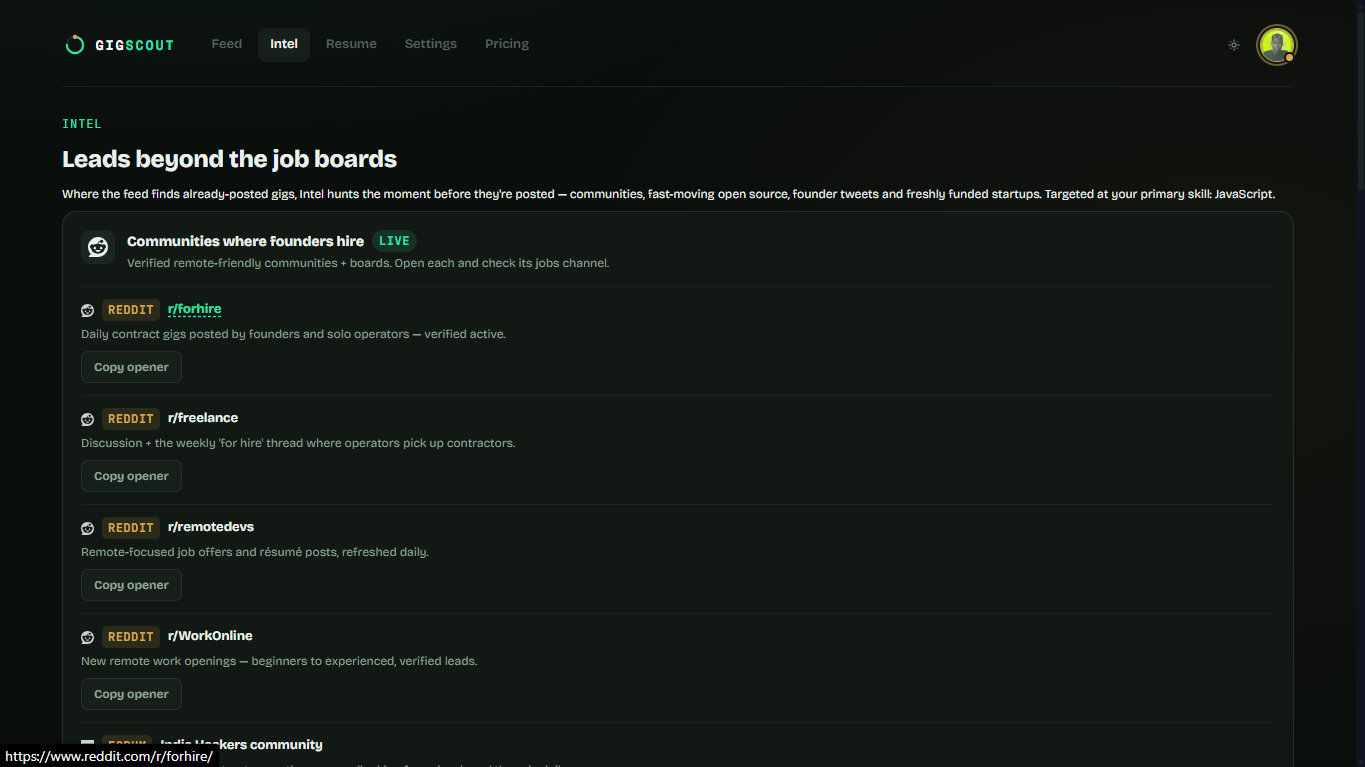Viewport: 1365px width, 767px height.
Task: Click the small Reddit icon in r/freelance row
Action: click(x=88, y=419)
